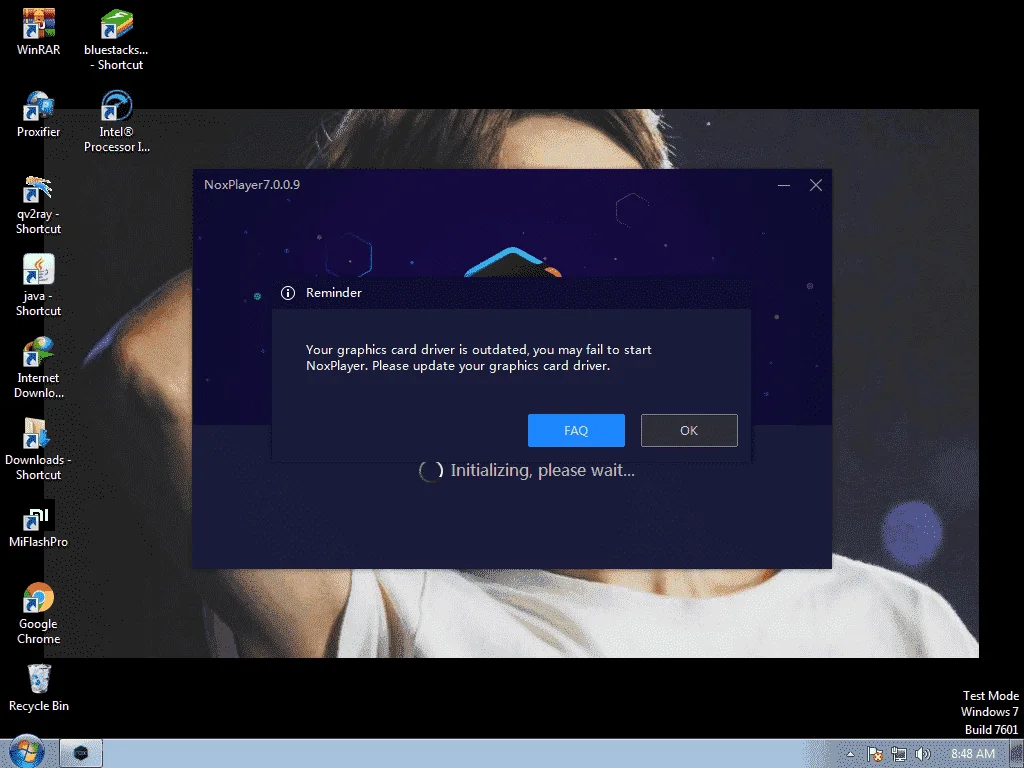The height and width of the screenshot is (768, 1024).
Task: Select the java shortcut icon
Action: click(39, 285)
